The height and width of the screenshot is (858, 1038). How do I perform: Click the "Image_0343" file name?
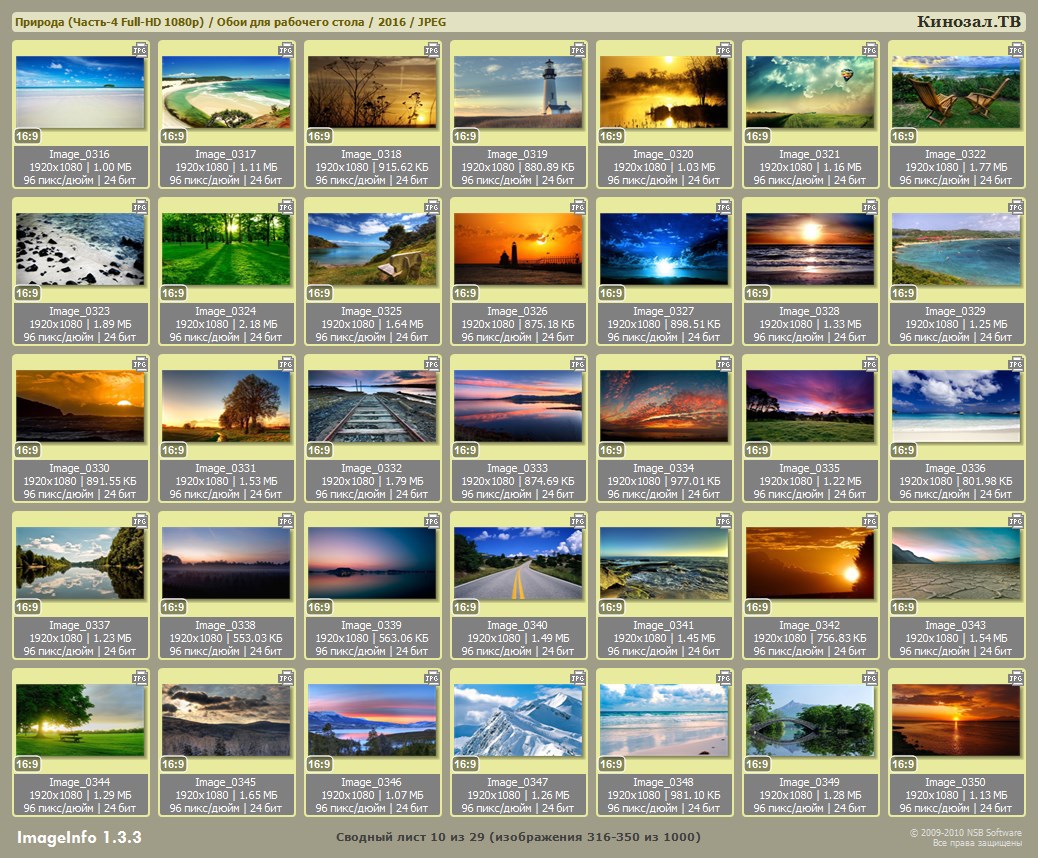click(x=955, y=625)
